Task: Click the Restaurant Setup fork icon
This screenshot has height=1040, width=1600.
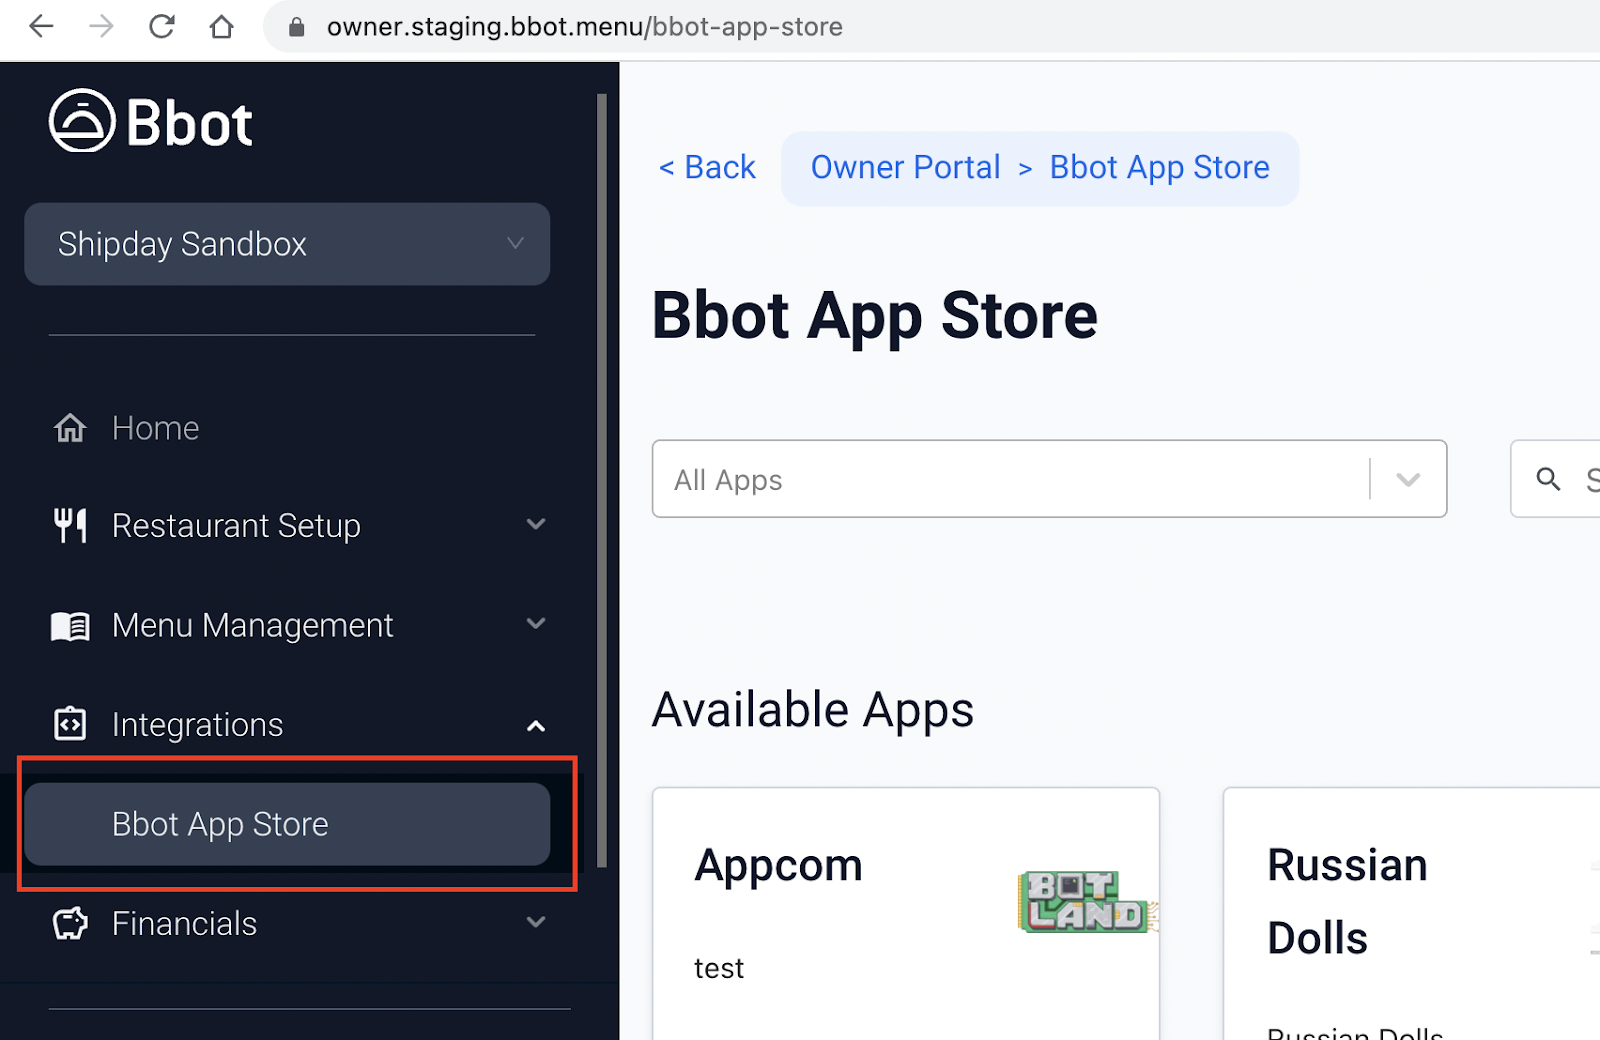Action: point(69,524)
